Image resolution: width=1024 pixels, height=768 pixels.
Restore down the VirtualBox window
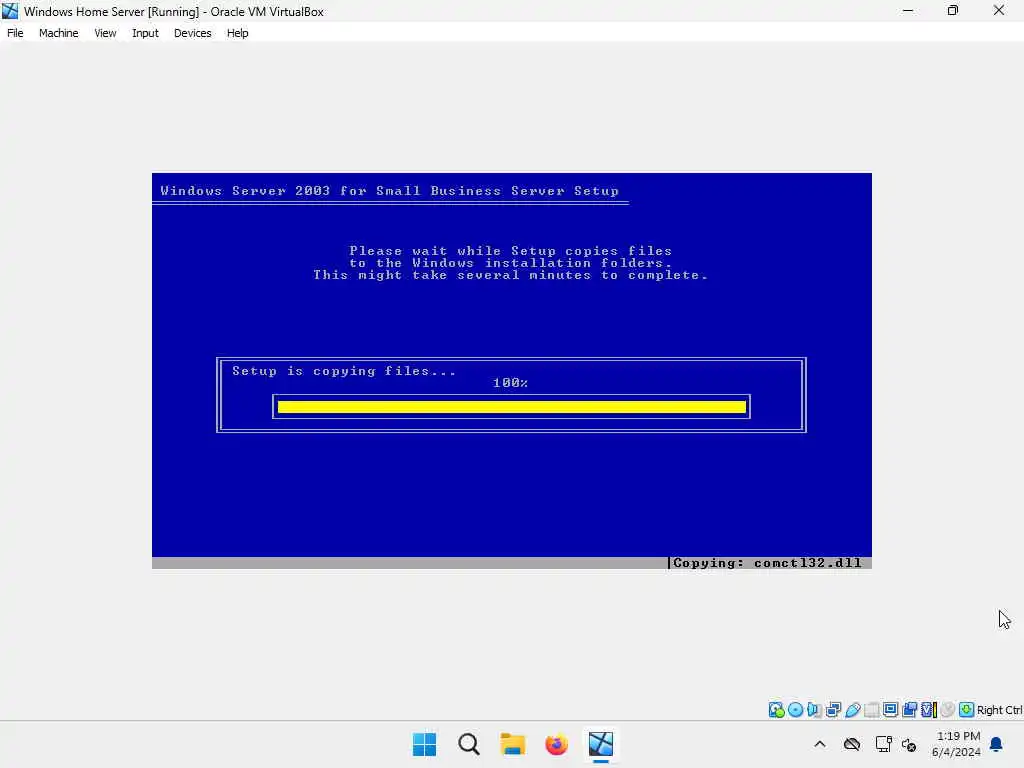(953, 11)
